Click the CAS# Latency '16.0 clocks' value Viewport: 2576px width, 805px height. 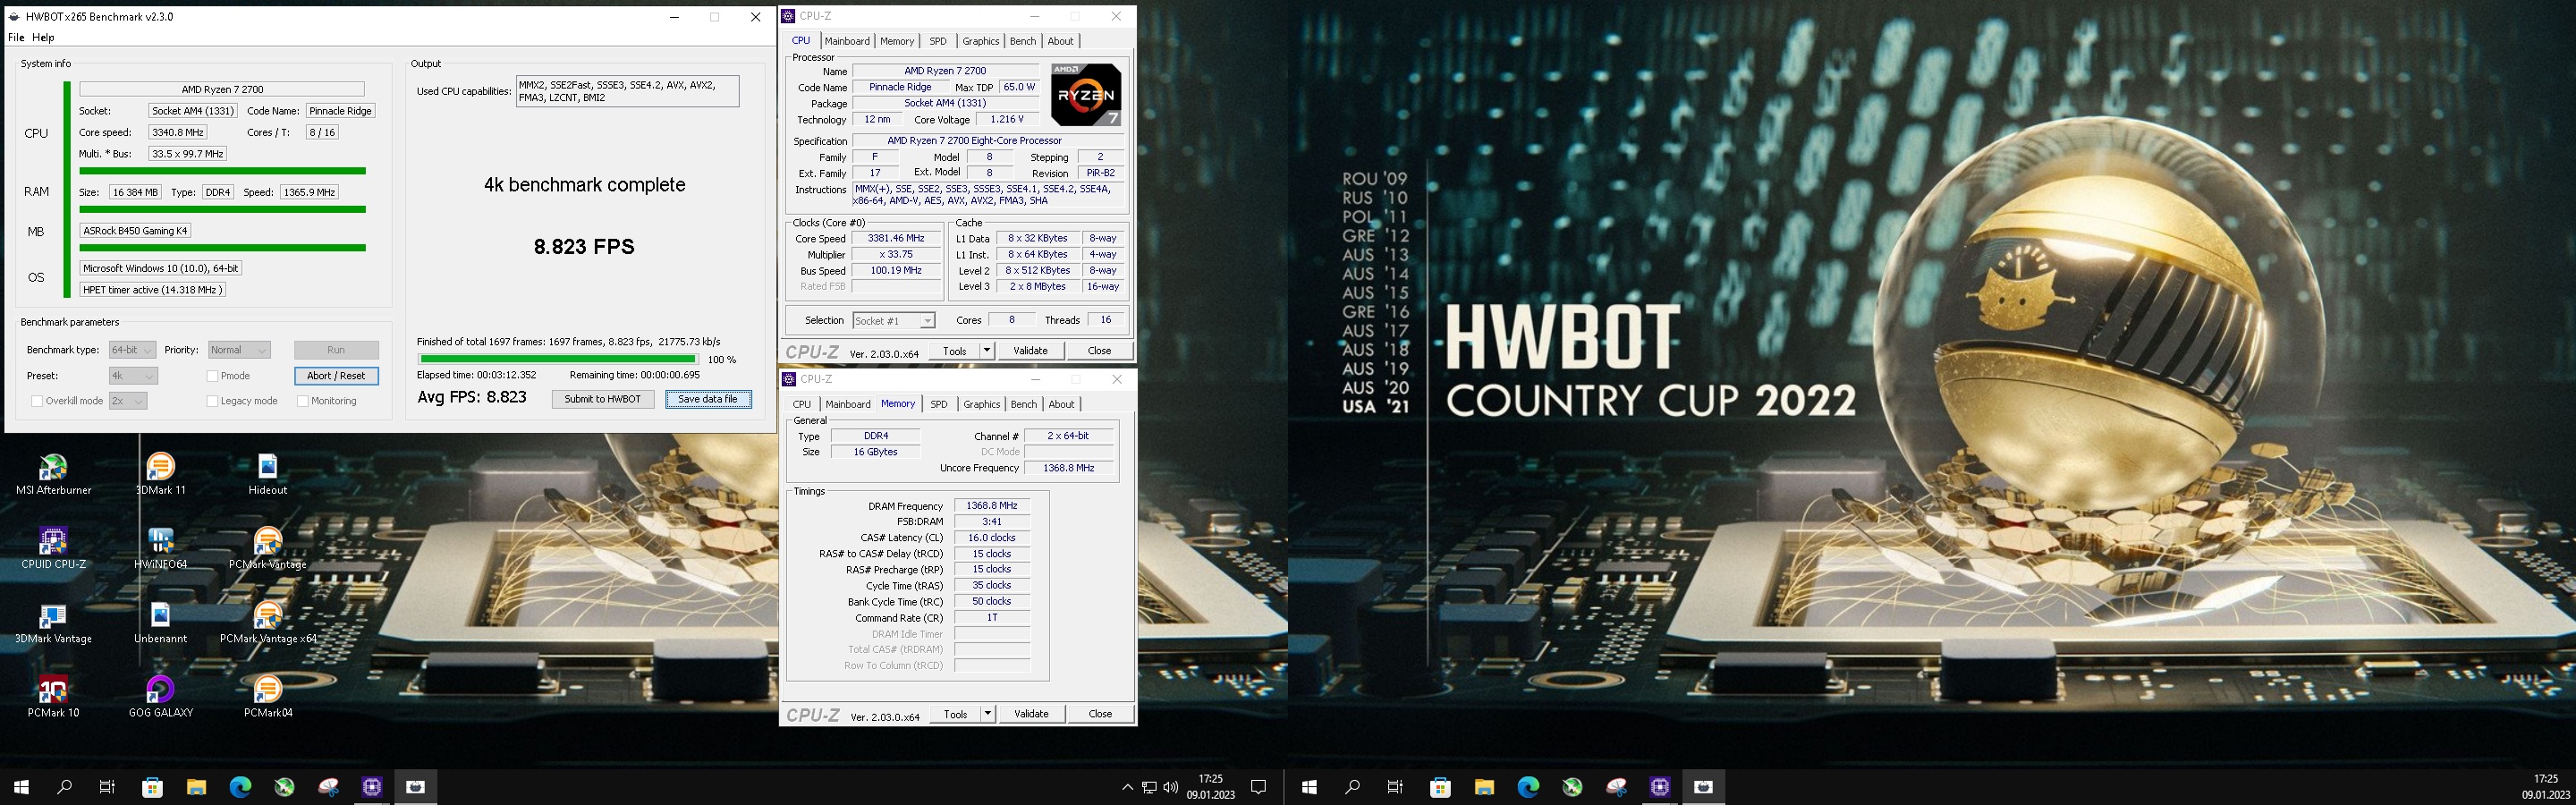[991, 538]
